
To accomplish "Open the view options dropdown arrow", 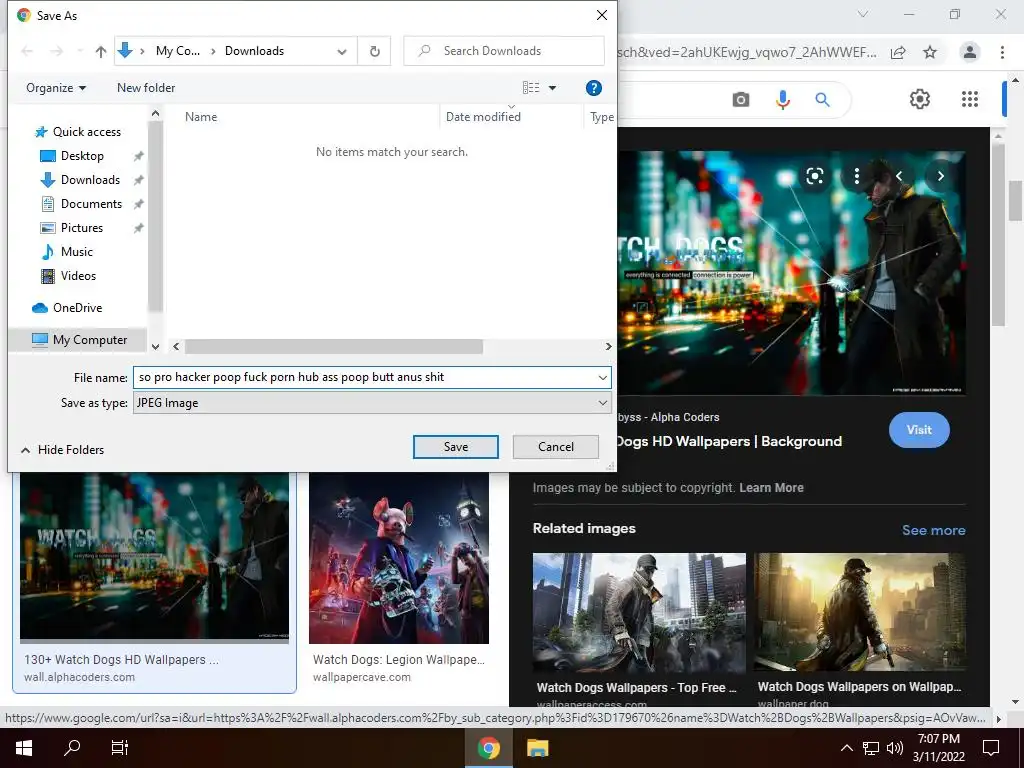I will coord(552,88).
